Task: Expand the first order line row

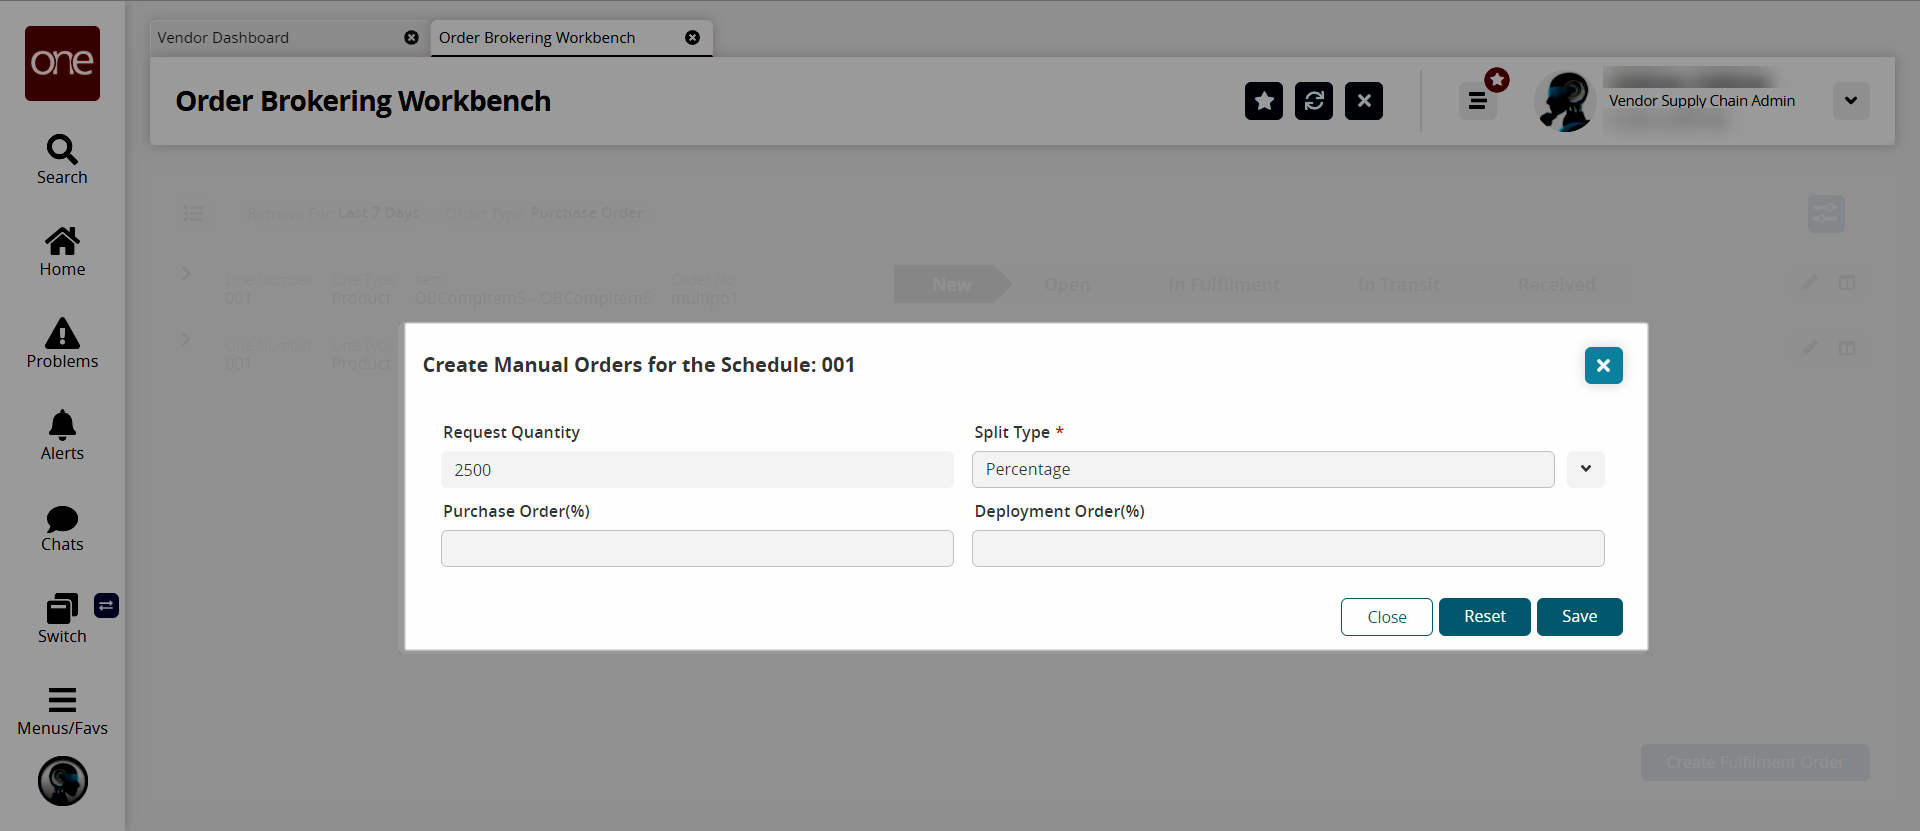Action: (x=186, y=274)
